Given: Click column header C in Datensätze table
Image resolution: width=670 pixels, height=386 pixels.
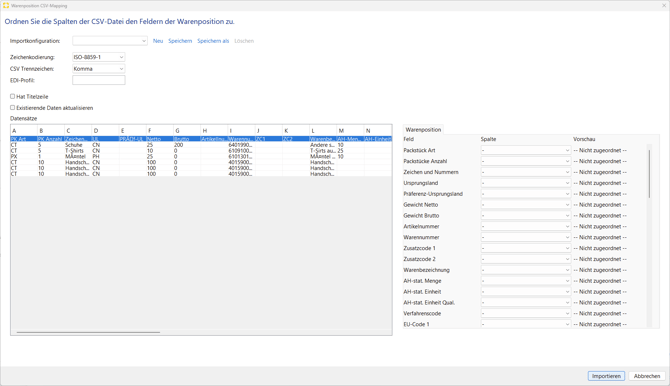Looking at the screenshot, I should point(78,130).
